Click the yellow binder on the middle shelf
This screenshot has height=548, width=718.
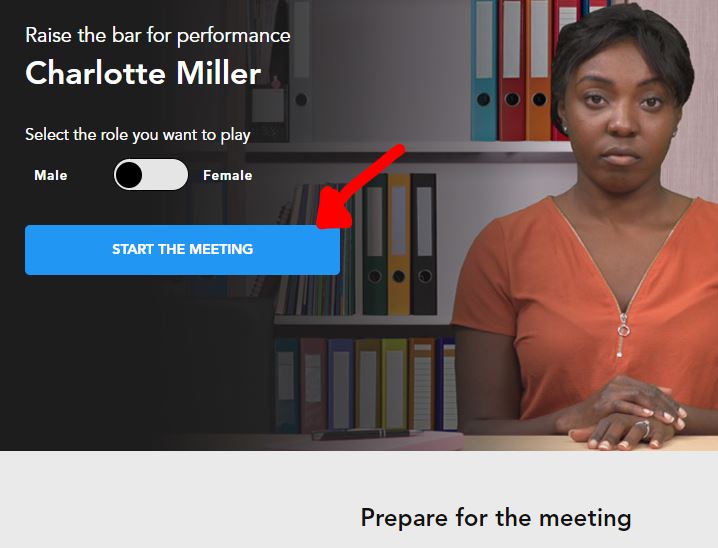[399, 244]
